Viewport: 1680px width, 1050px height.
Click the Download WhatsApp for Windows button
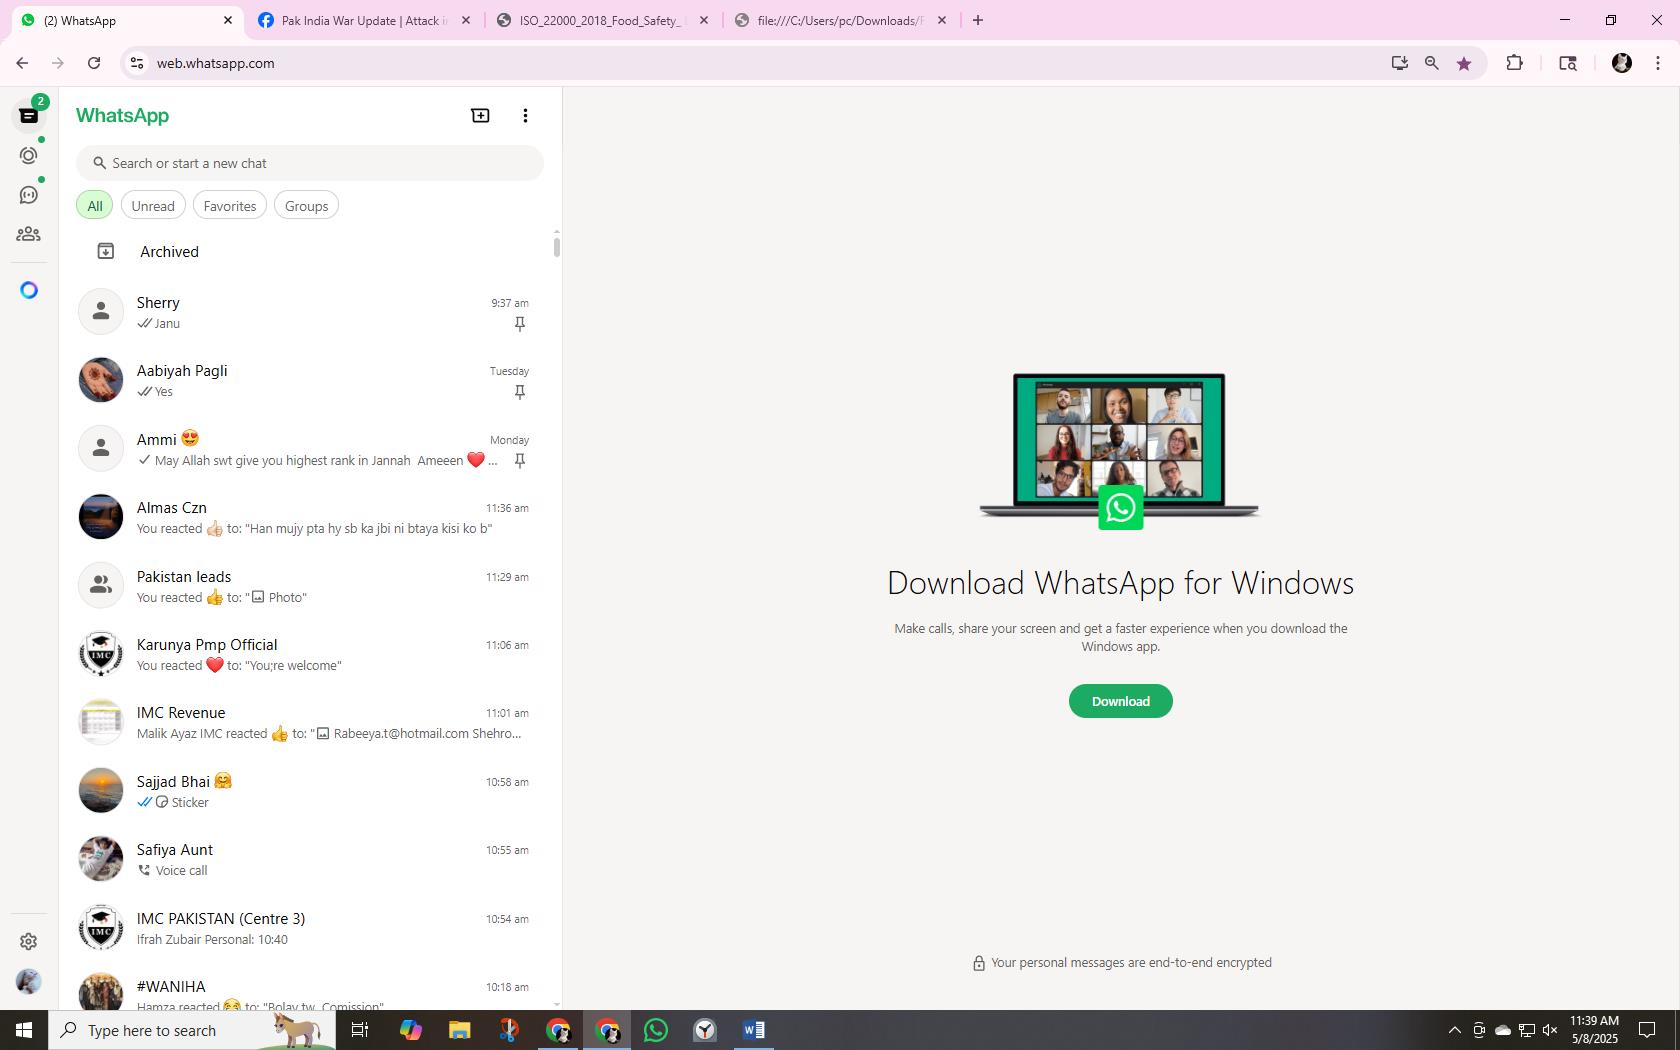(1120, 701)
